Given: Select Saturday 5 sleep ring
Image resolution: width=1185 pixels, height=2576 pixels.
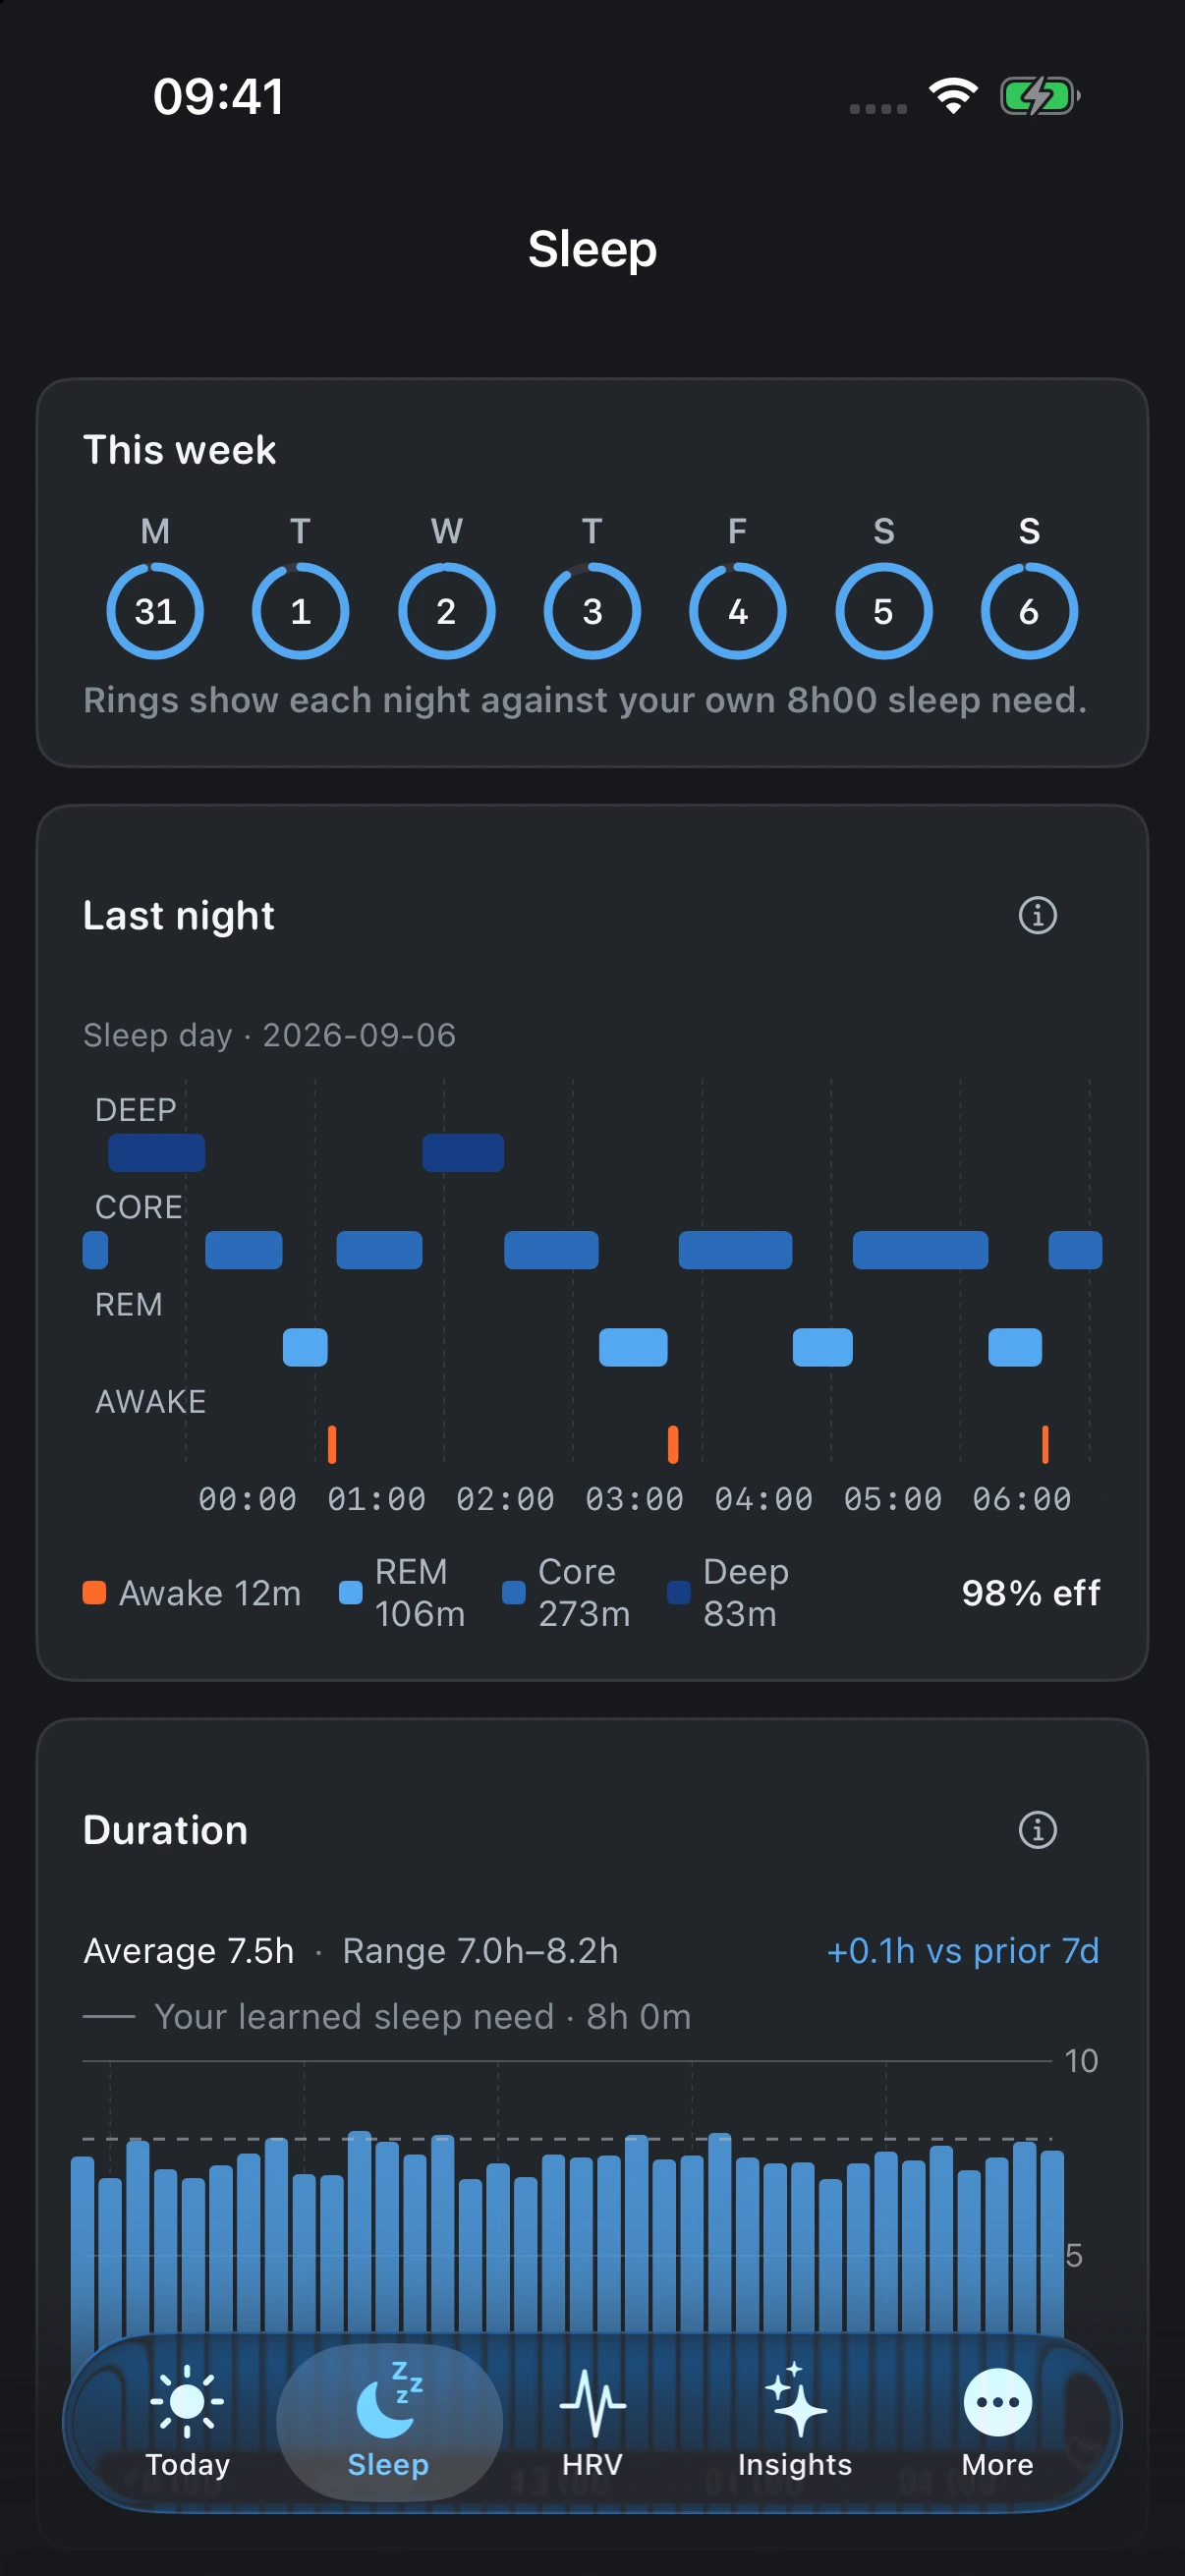Looking at the screenshot, I should pos(883,611).
